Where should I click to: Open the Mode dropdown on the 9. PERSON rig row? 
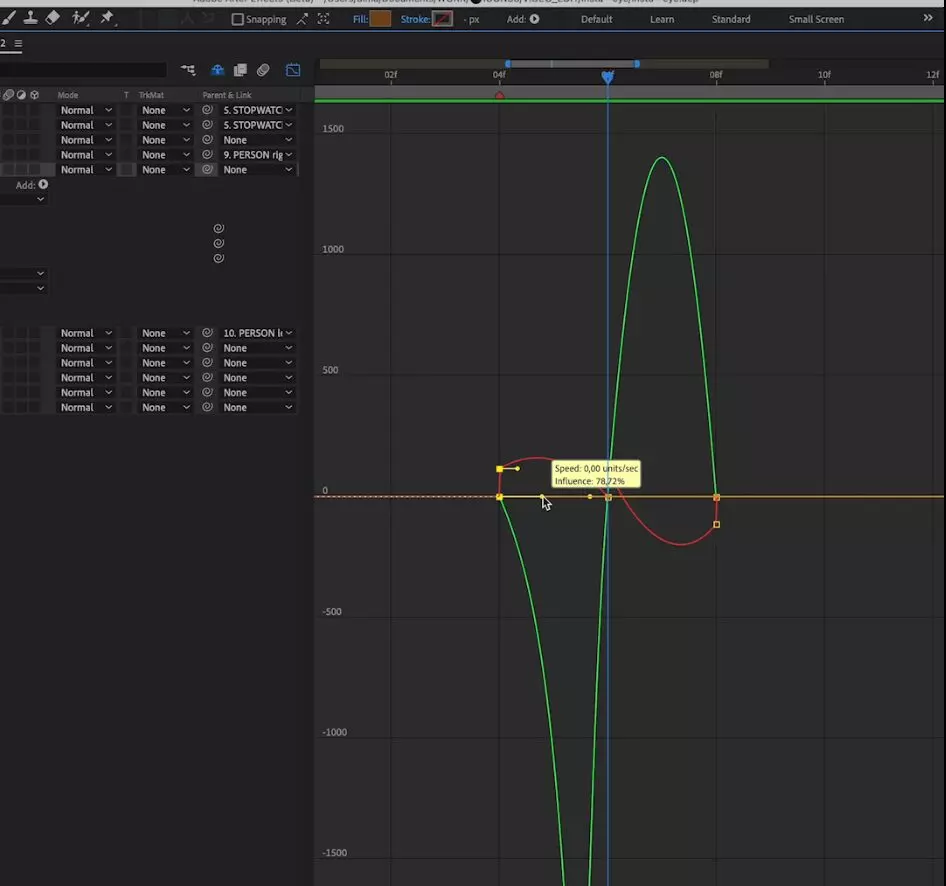pyautogui.click(x=86, y=155)
